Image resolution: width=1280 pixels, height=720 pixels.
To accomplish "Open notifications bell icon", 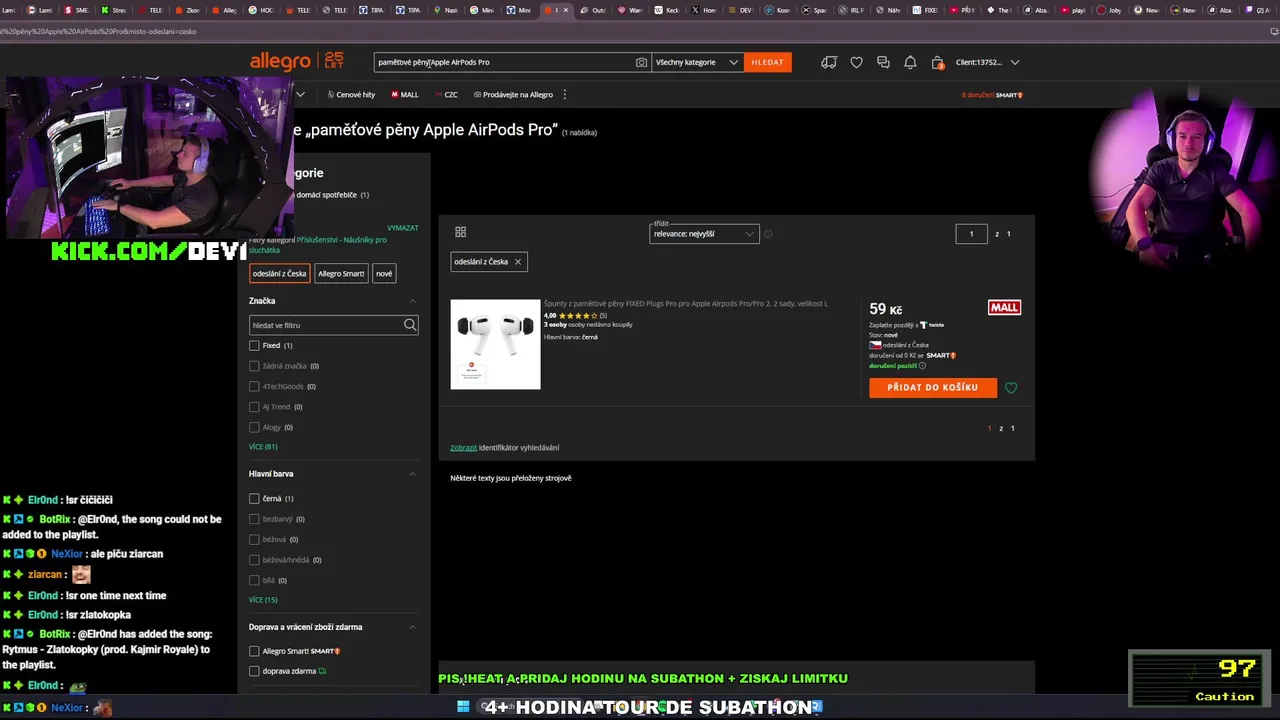I will [x=910, y=62].
